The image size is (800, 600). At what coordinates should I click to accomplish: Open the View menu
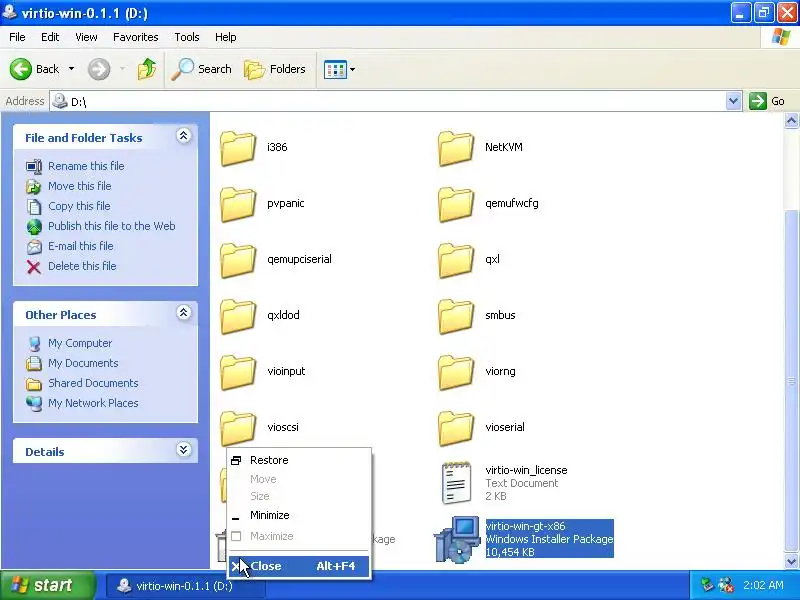(x=86, y=37)
